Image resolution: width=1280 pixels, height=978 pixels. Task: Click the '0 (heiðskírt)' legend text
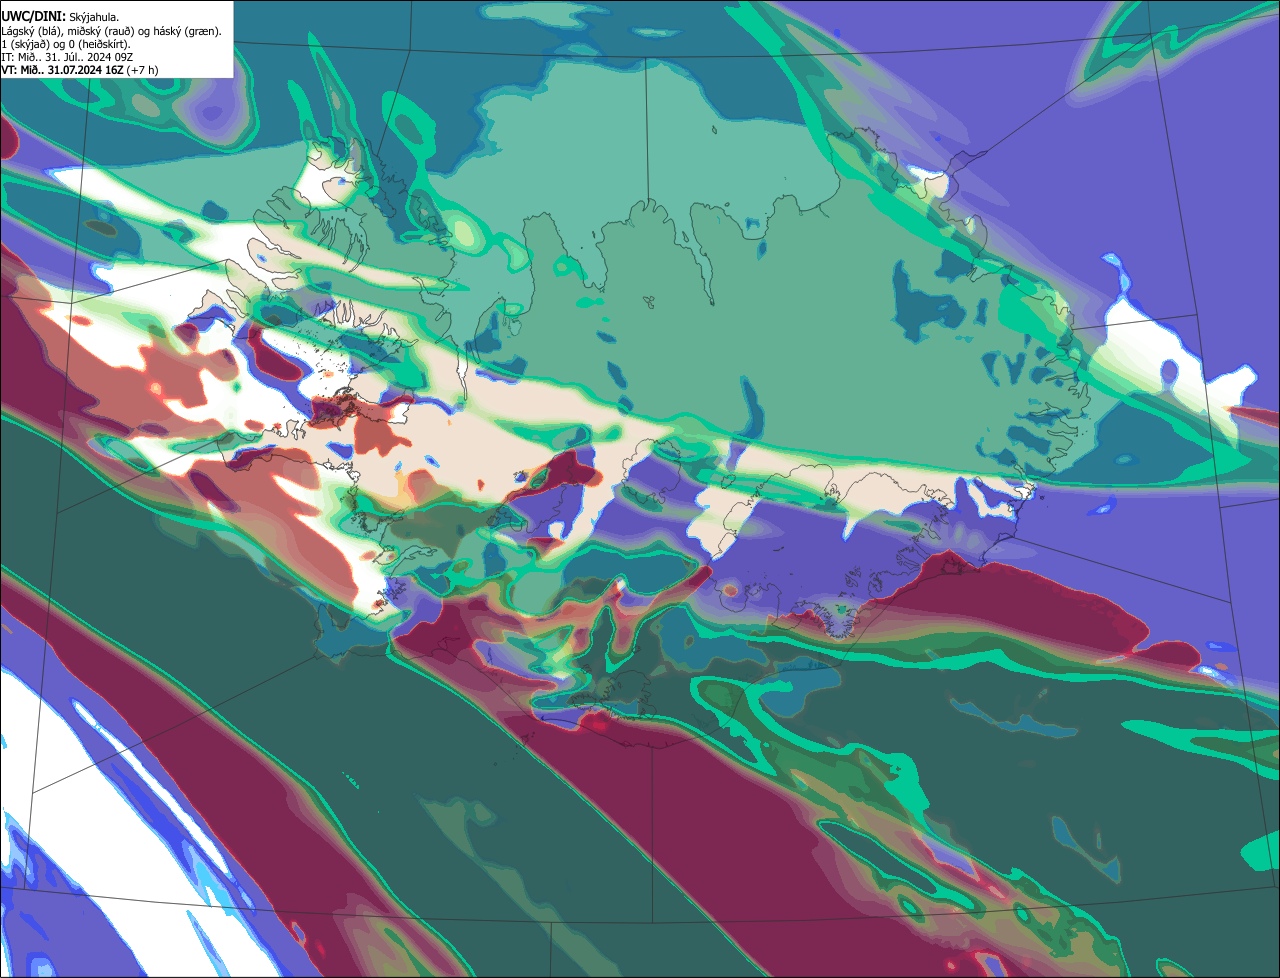(98, 45)
